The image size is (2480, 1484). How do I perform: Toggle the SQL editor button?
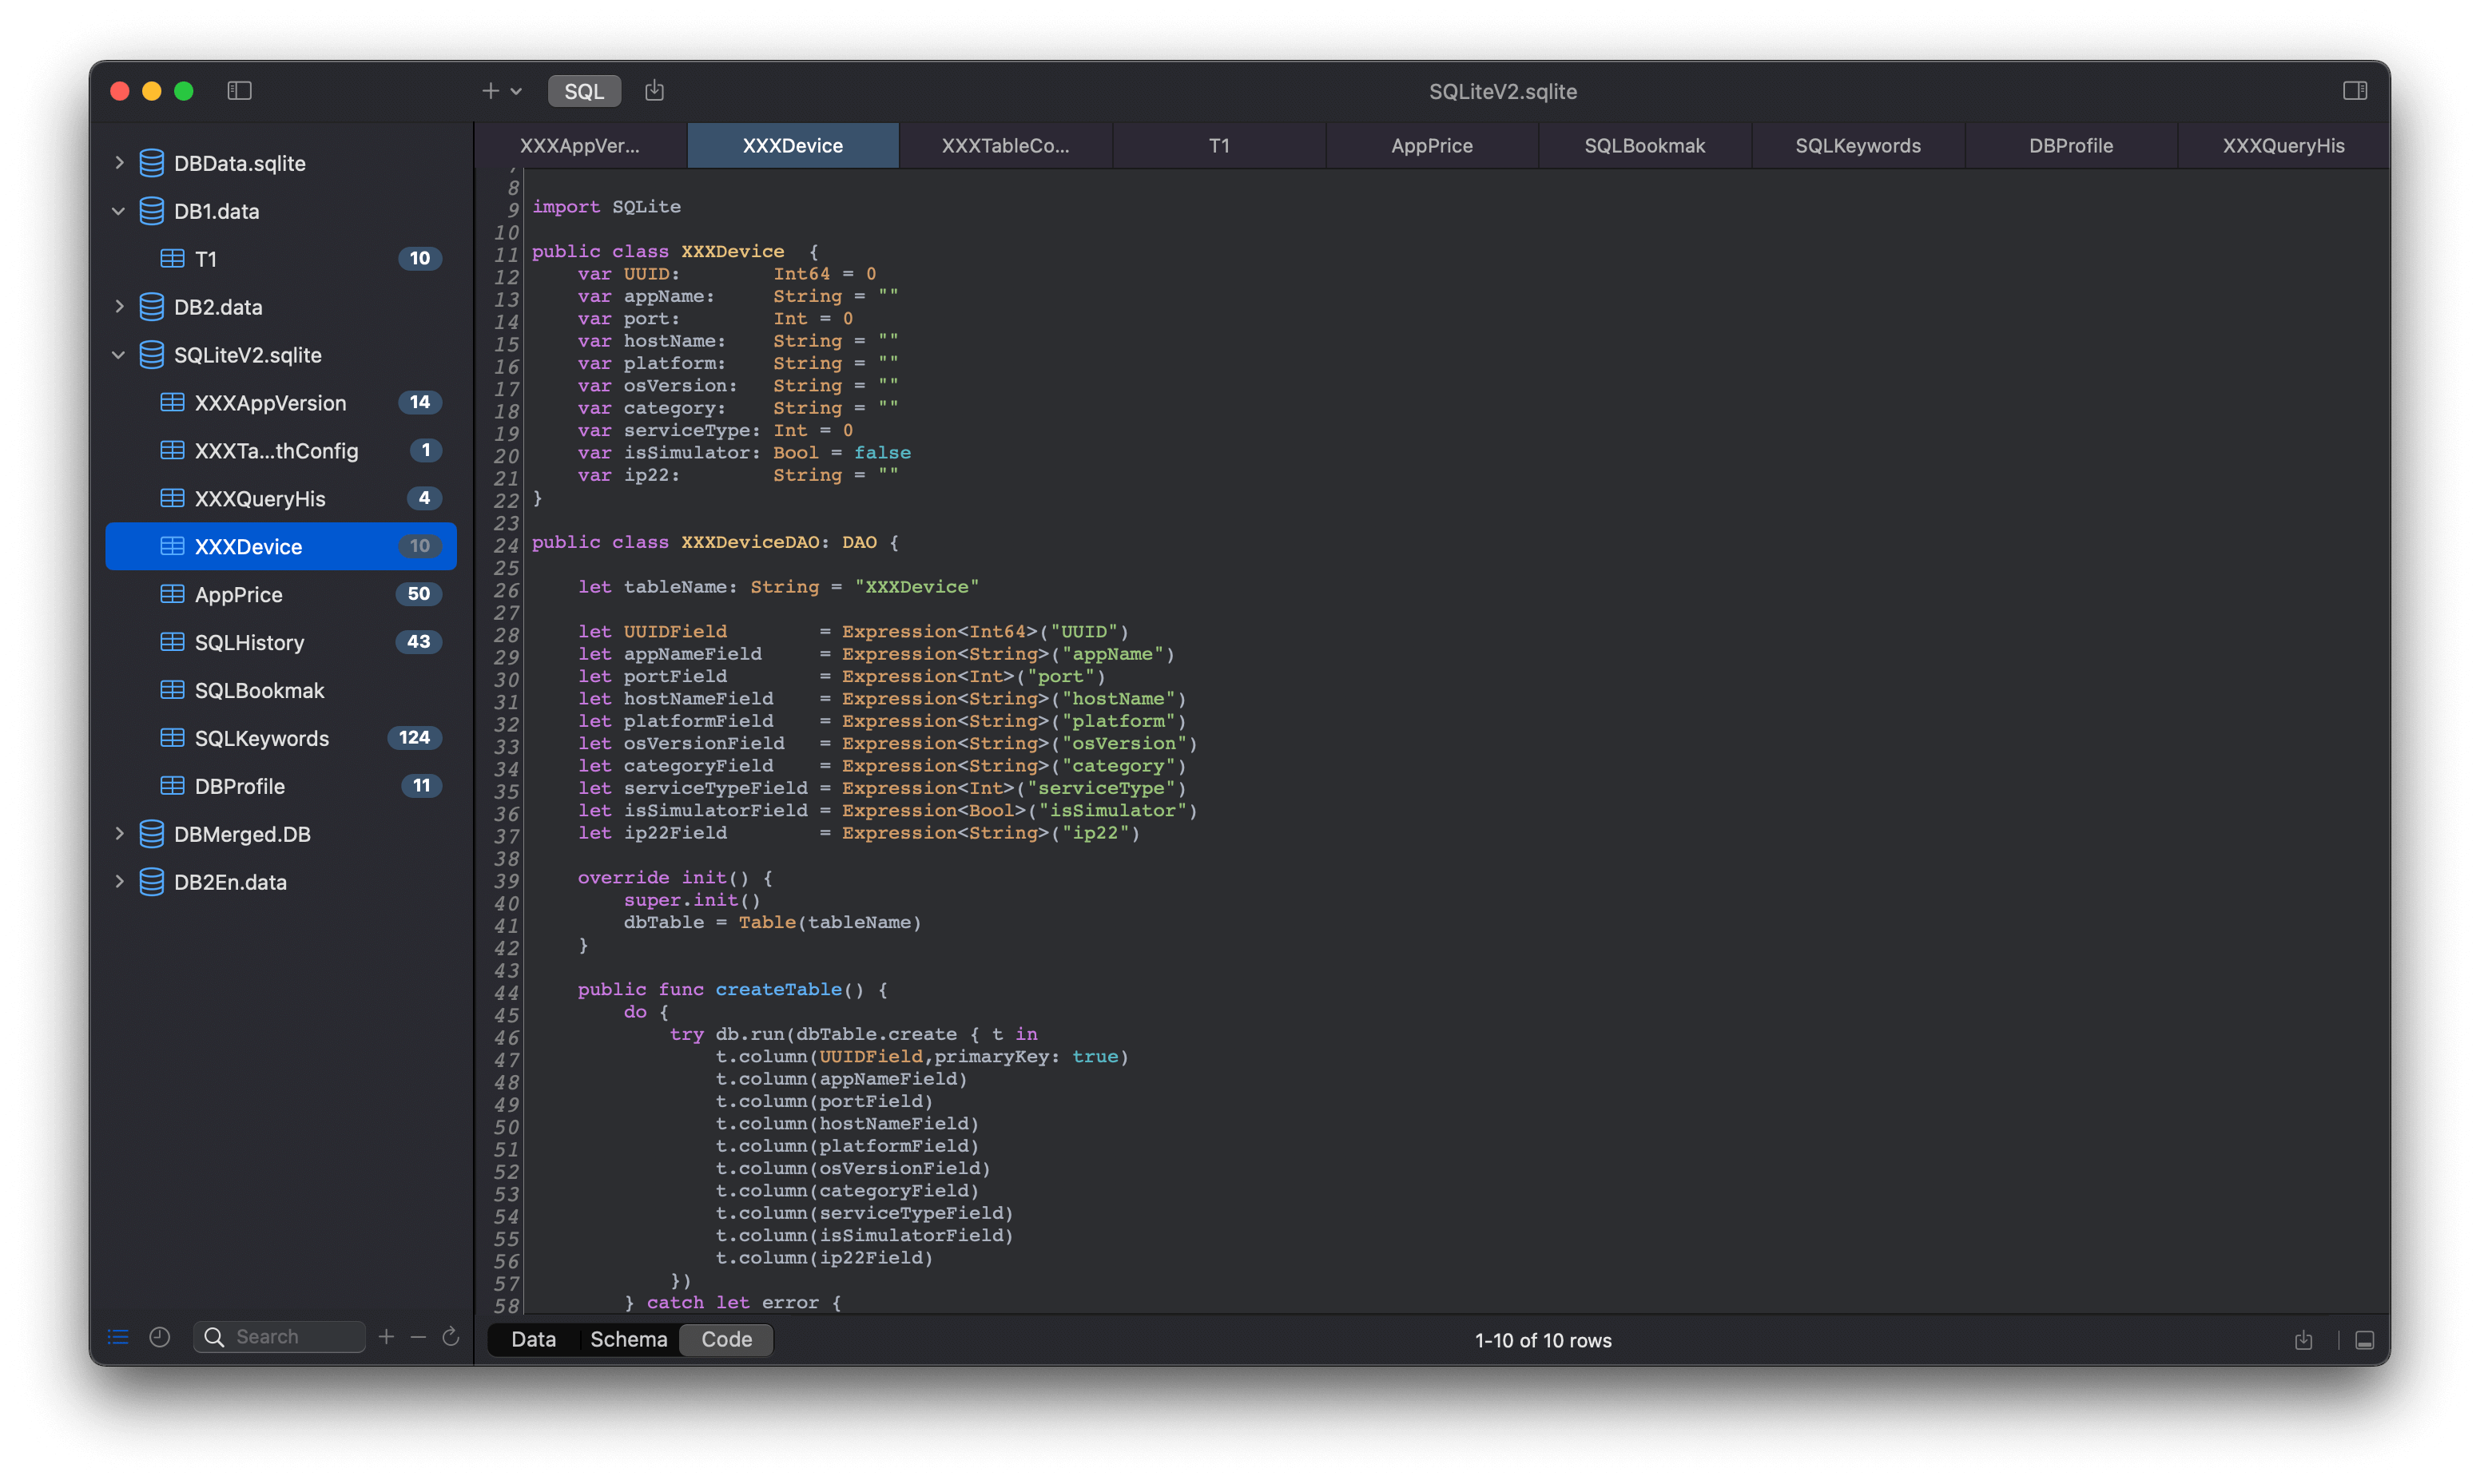(x=584, y=91)
